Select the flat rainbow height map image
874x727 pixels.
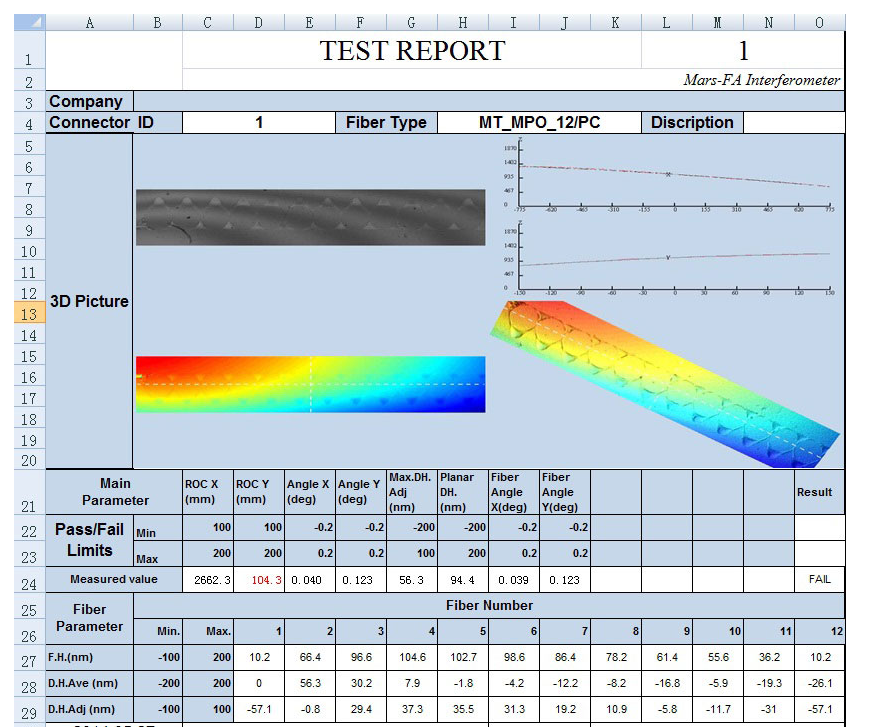click(x=310, y=385)
